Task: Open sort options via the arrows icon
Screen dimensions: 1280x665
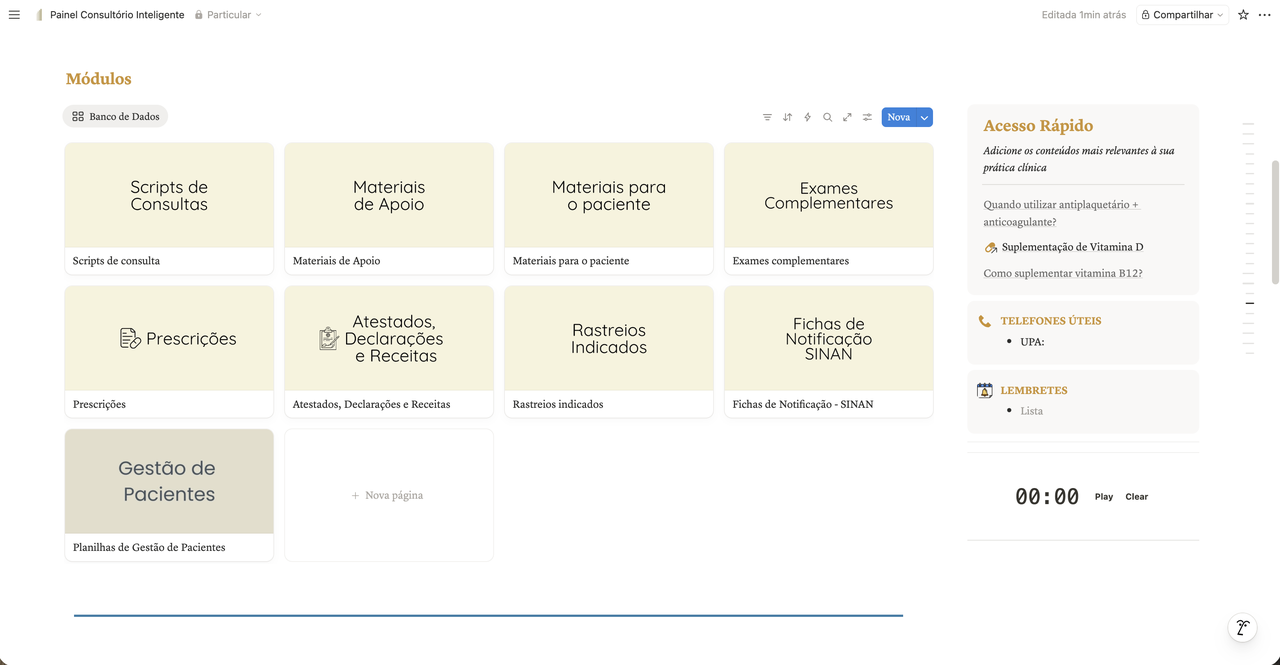Action: click(x=787, y=117)
